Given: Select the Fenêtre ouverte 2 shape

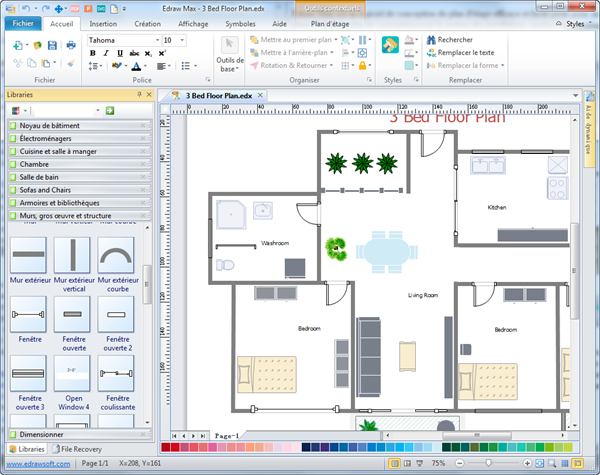Looking at the screenshot, I should point(116,314).
